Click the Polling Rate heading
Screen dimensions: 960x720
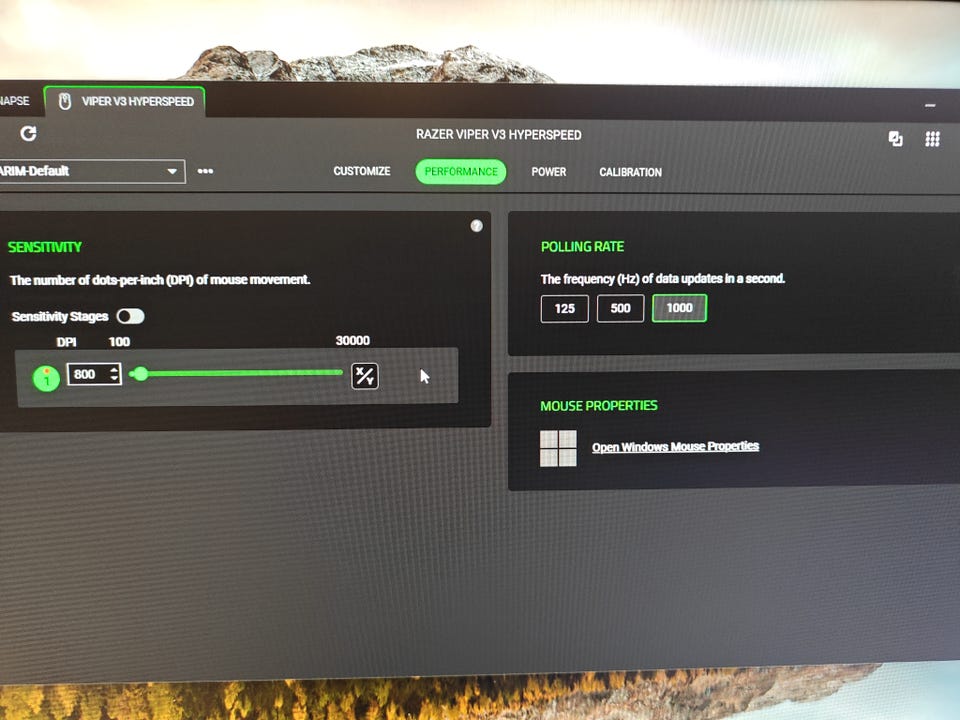[x=582, y=247]
